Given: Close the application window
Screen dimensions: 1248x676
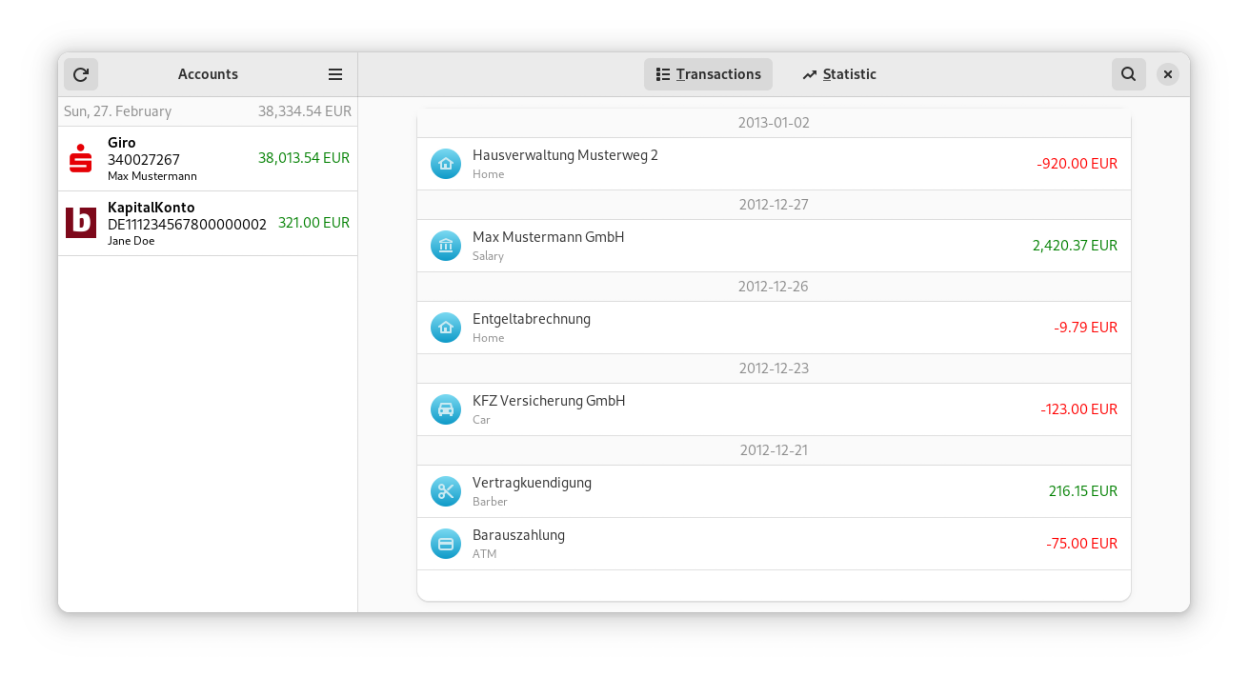Looking at the screenshot, I should [1167, 74].
